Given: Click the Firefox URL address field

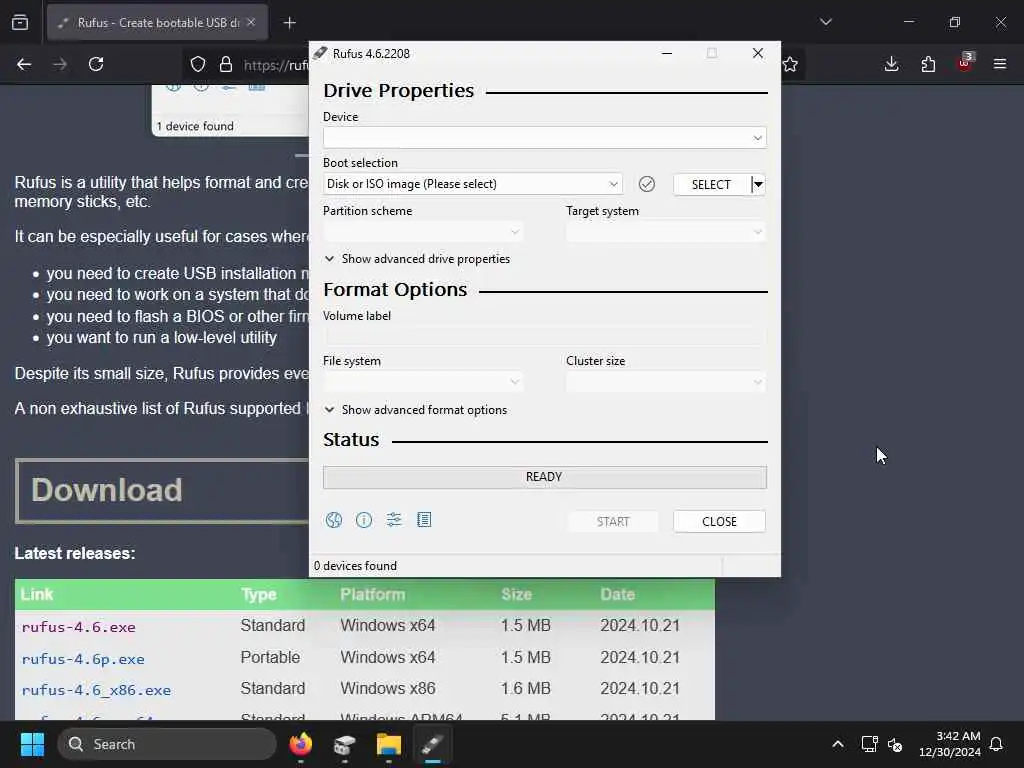Looking at the screenshot, I should click(x=274, y=65).
